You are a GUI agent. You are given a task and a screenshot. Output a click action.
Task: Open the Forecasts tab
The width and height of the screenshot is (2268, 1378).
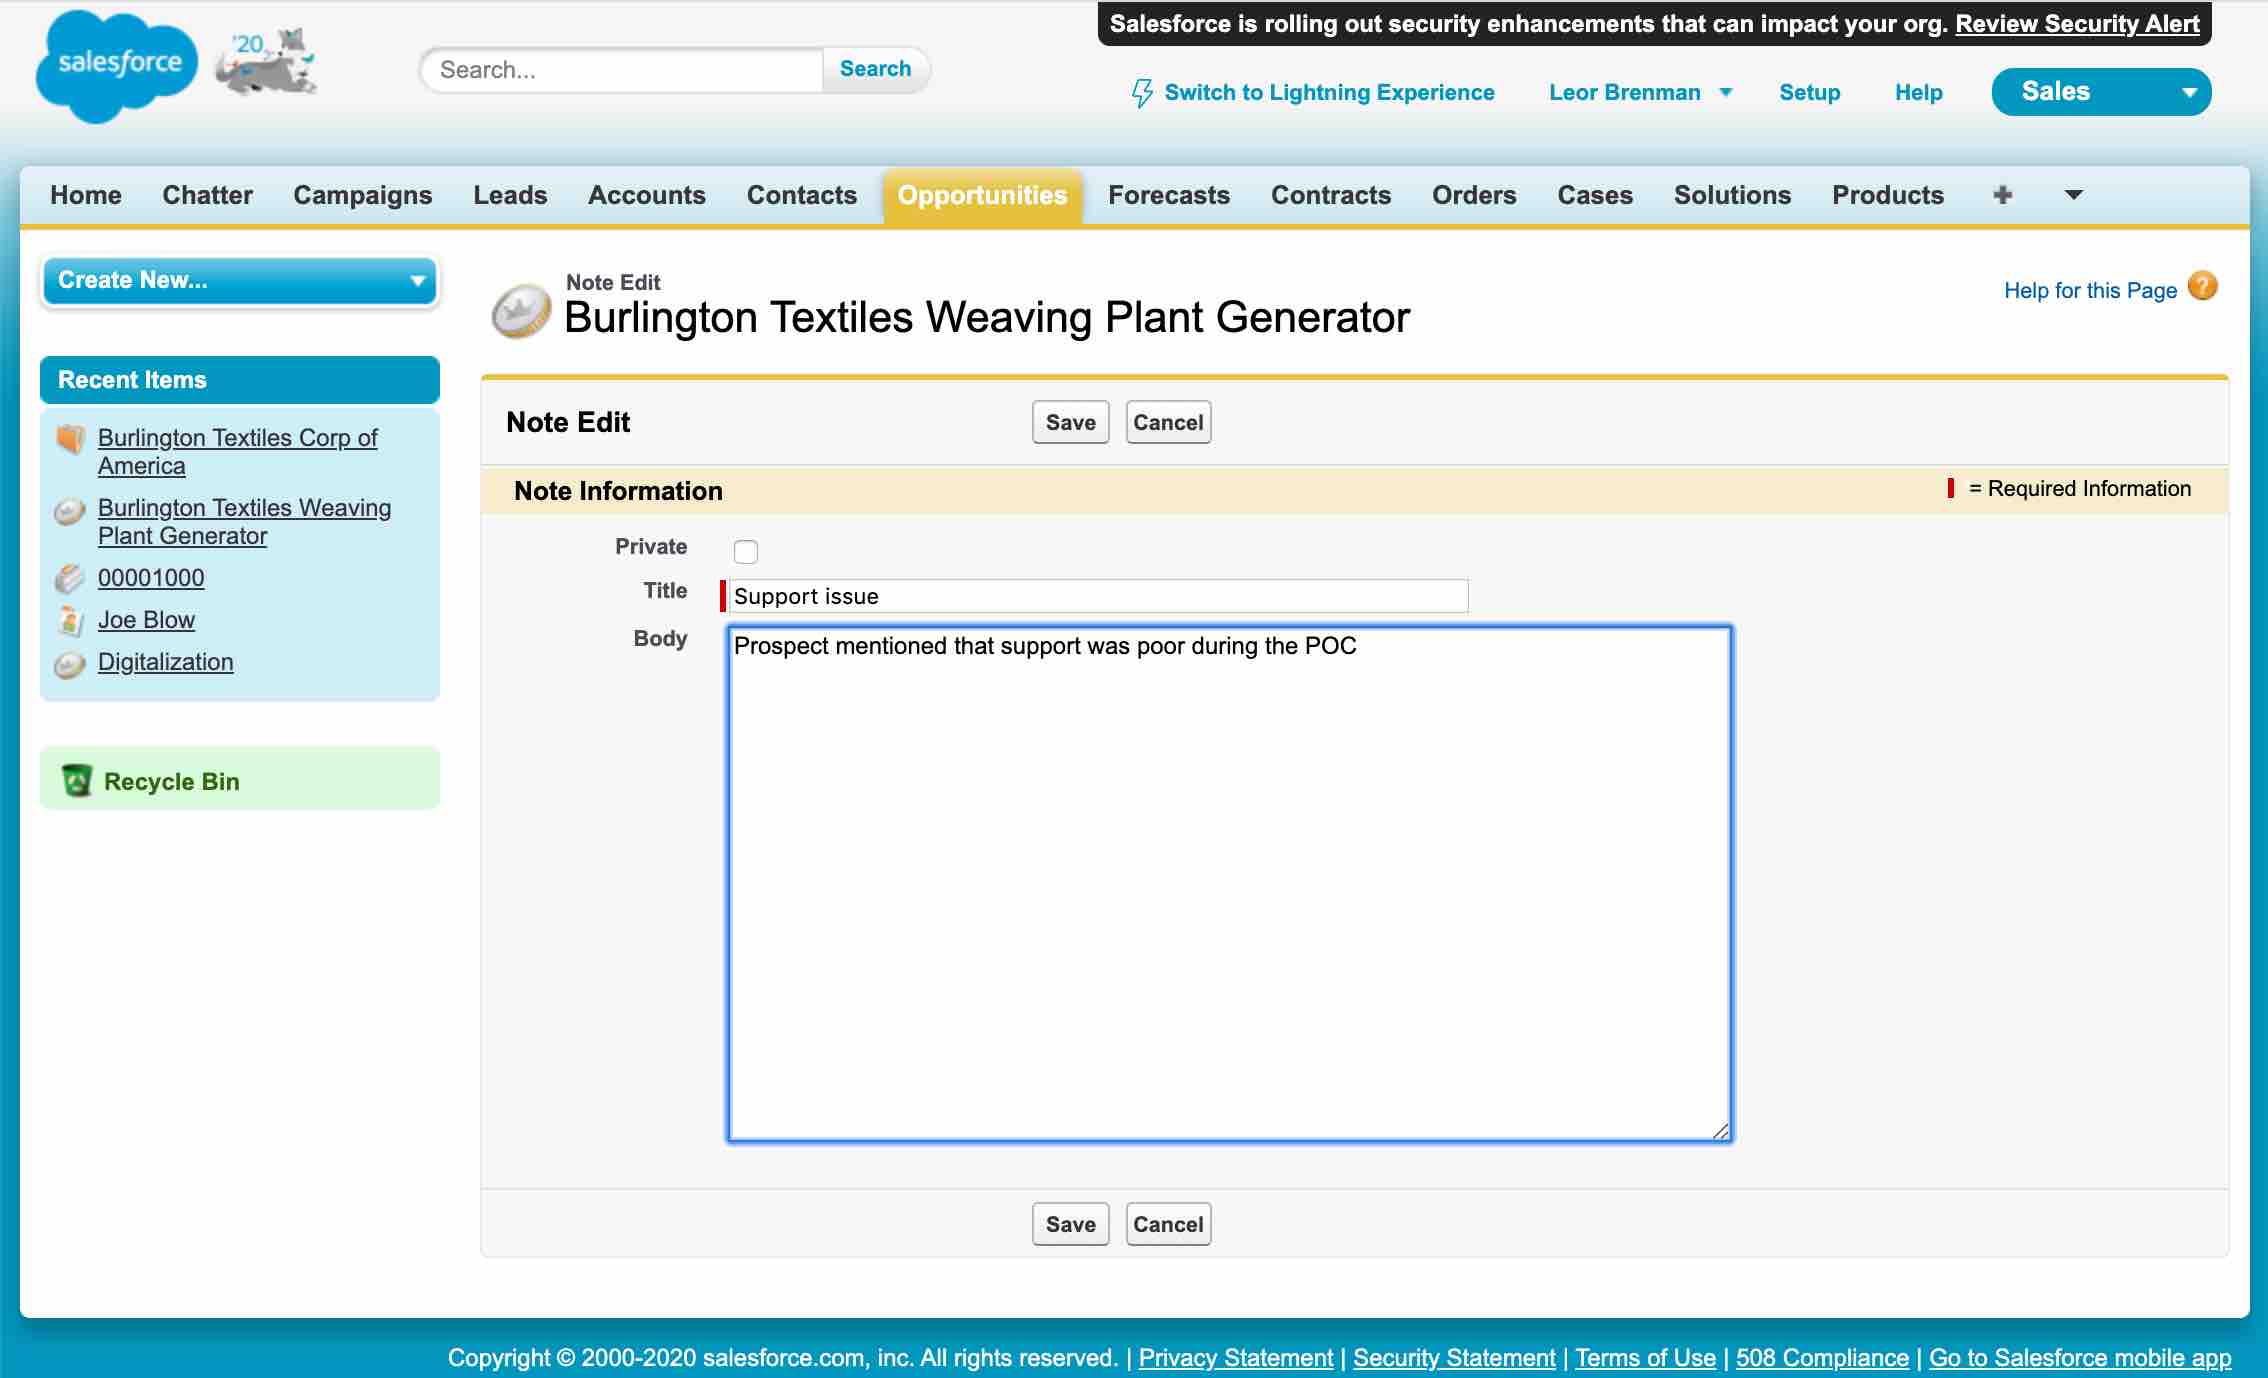coord(1169,195)
